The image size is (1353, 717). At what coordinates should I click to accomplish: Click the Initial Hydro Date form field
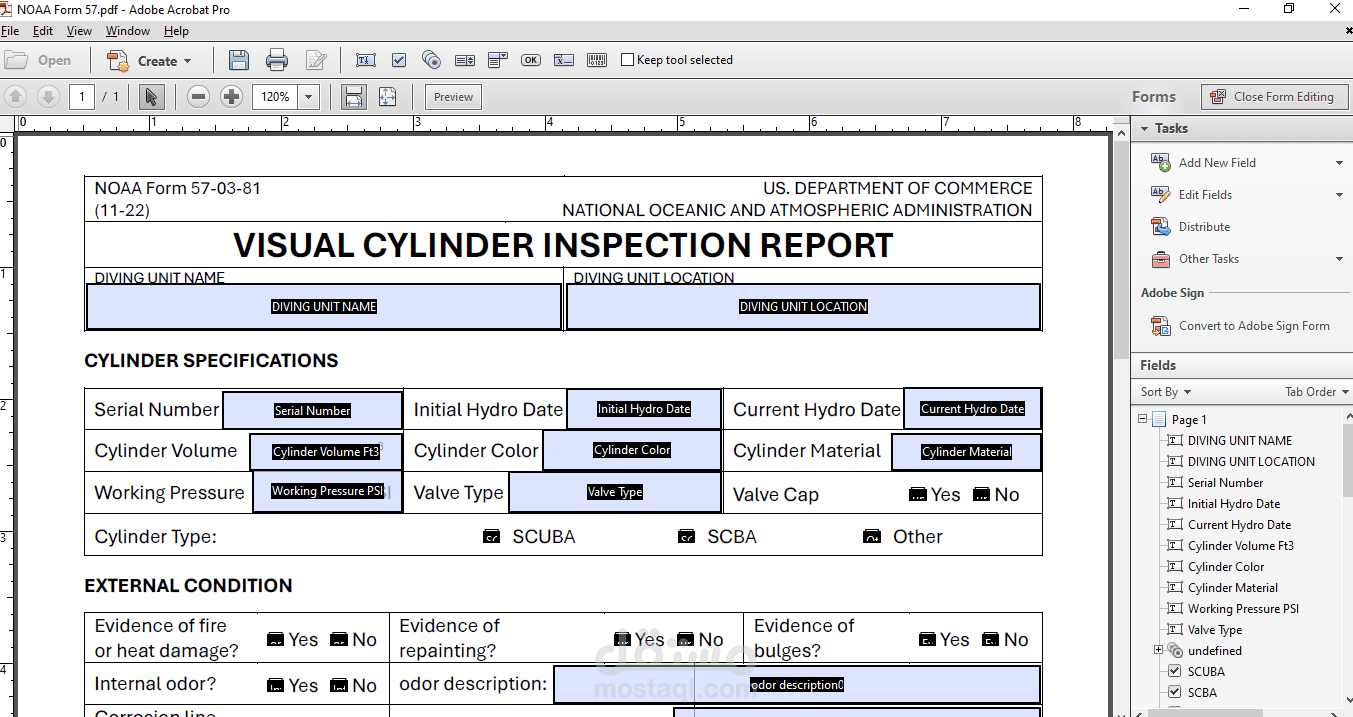644,409
